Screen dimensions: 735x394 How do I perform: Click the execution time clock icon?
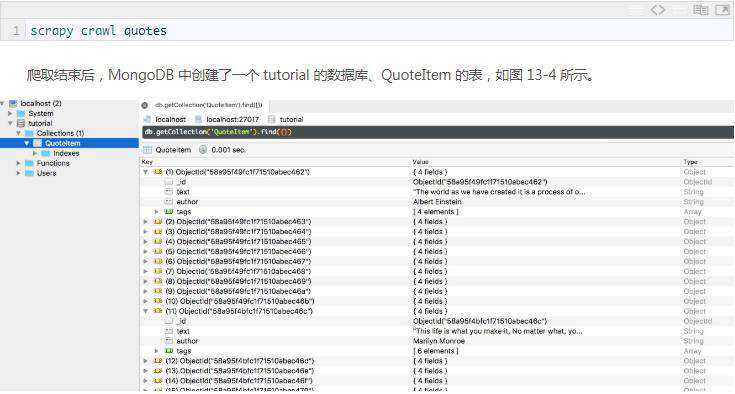pyautogui.click(x=203, y=150)
